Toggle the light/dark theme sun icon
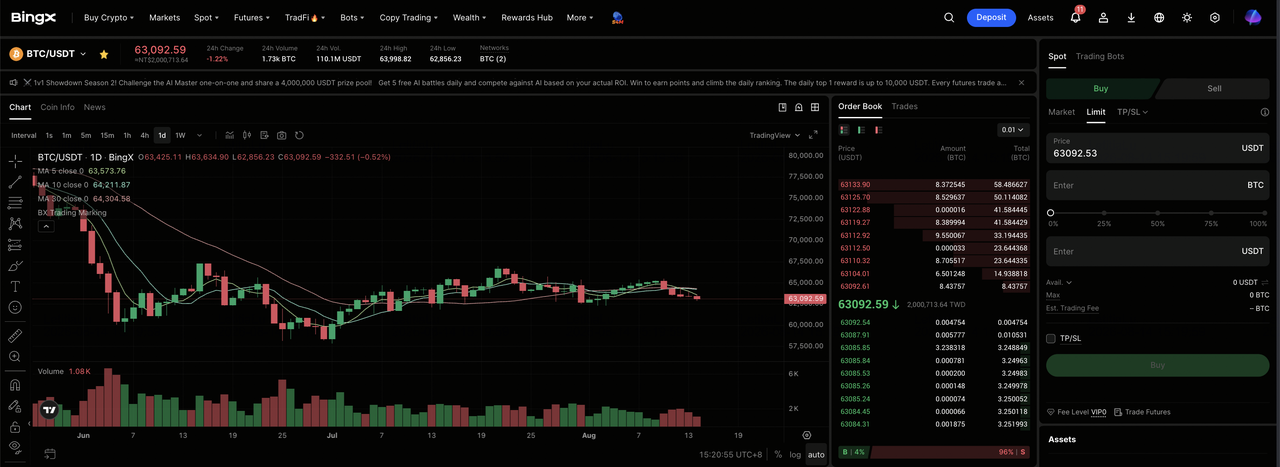The image size is (1280, 467). coord(1187,17)
